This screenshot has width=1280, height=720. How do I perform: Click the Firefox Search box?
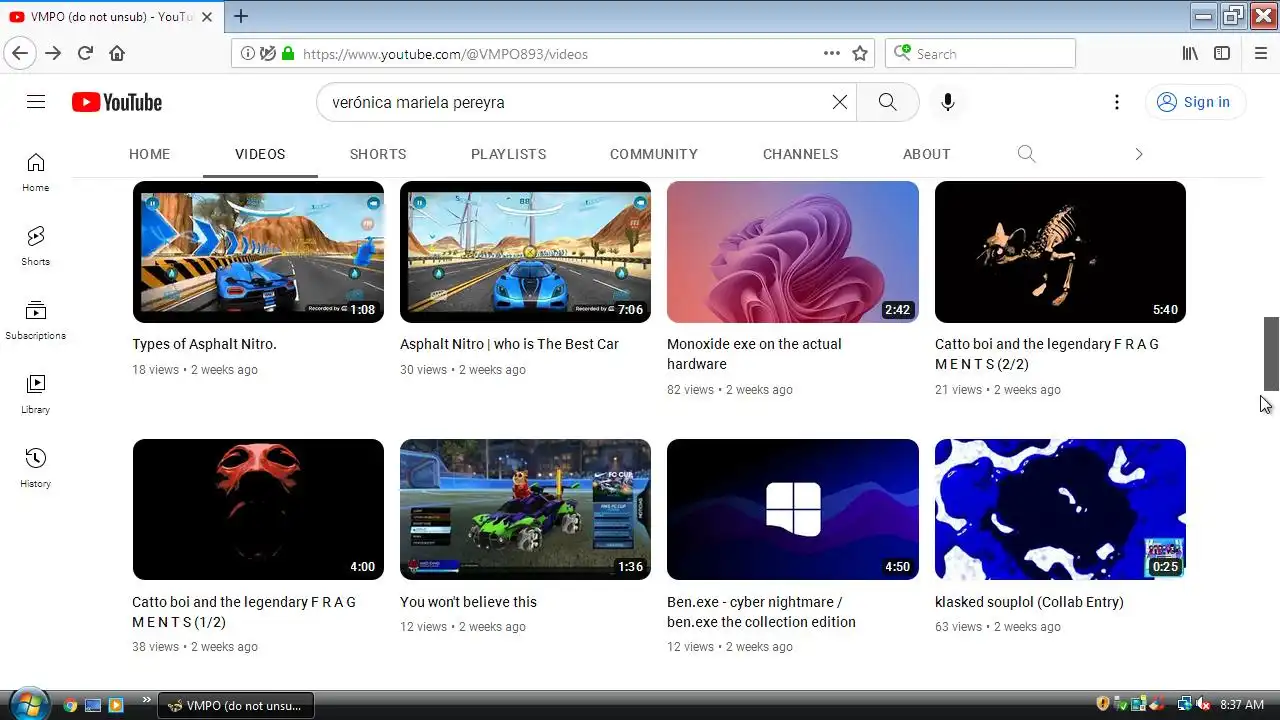click(x=980, y=53)
